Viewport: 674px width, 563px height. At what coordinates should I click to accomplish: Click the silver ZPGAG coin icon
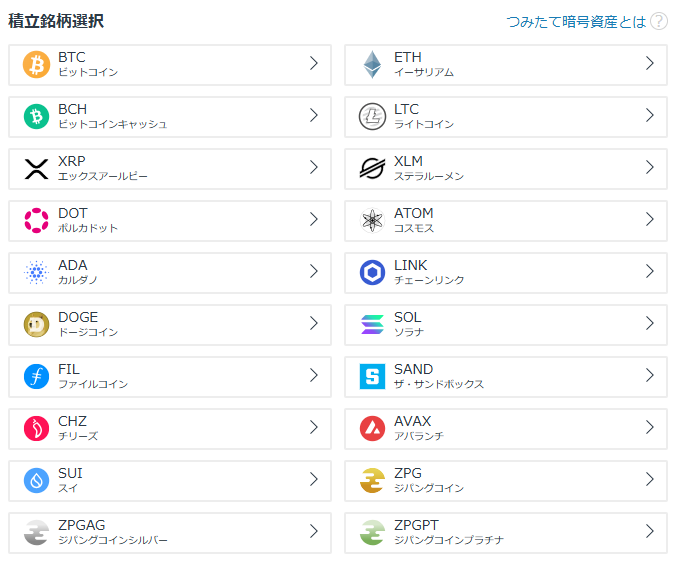37,532
